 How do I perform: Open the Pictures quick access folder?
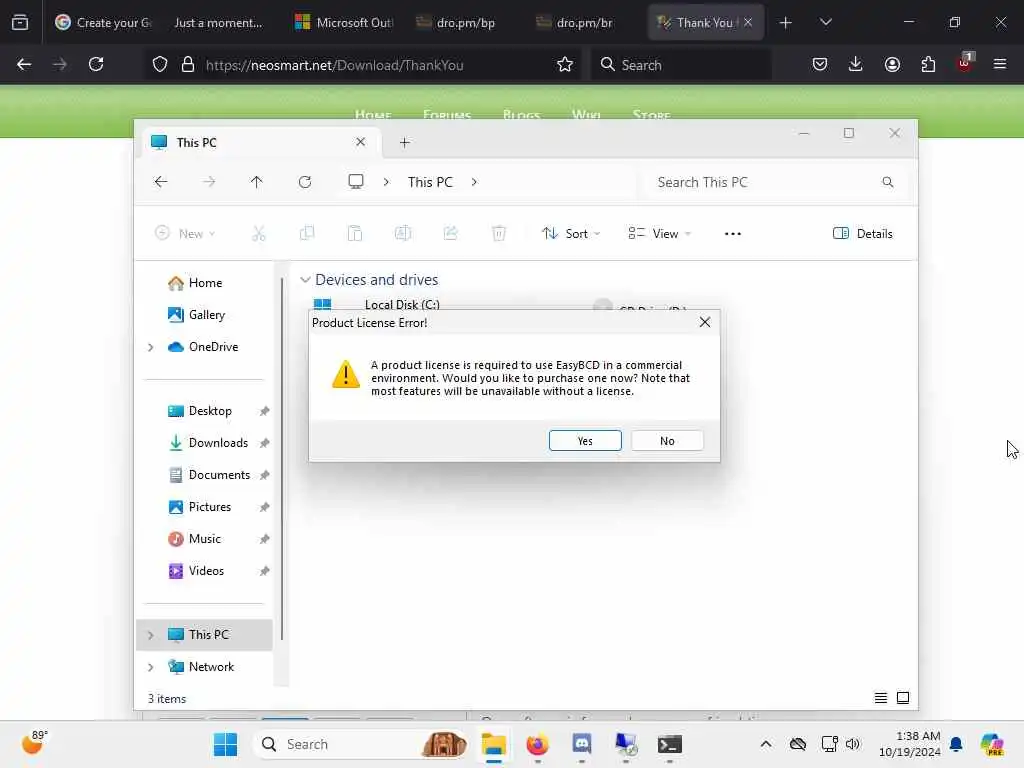coord(210,507)
